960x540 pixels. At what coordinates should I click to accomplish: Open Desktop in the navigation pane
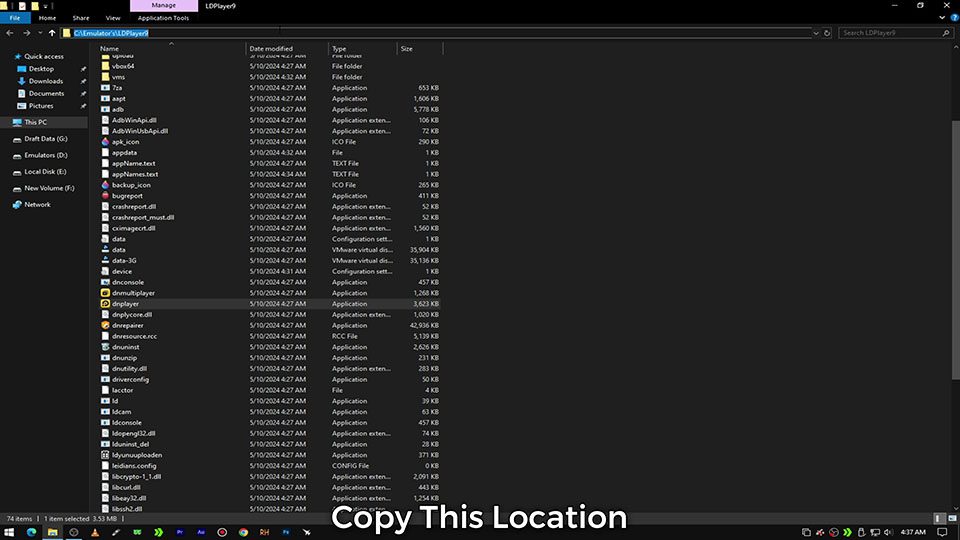point(41,69)
